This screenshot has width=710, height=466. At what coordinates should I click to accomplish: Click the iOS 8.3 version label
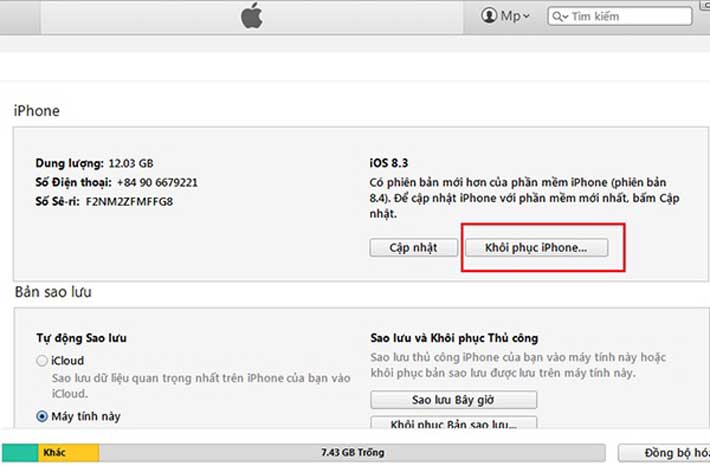[x=389, y=163]
